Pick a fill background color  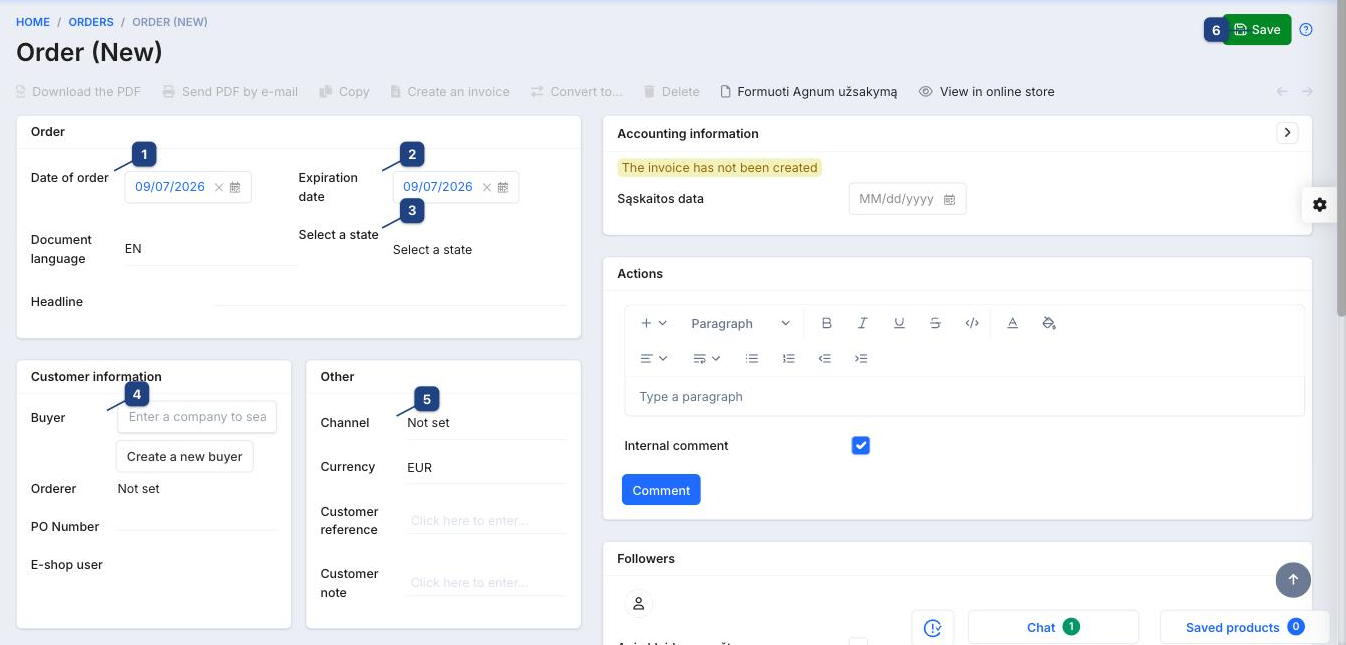pyautogui.click(x=1049, y=323)
